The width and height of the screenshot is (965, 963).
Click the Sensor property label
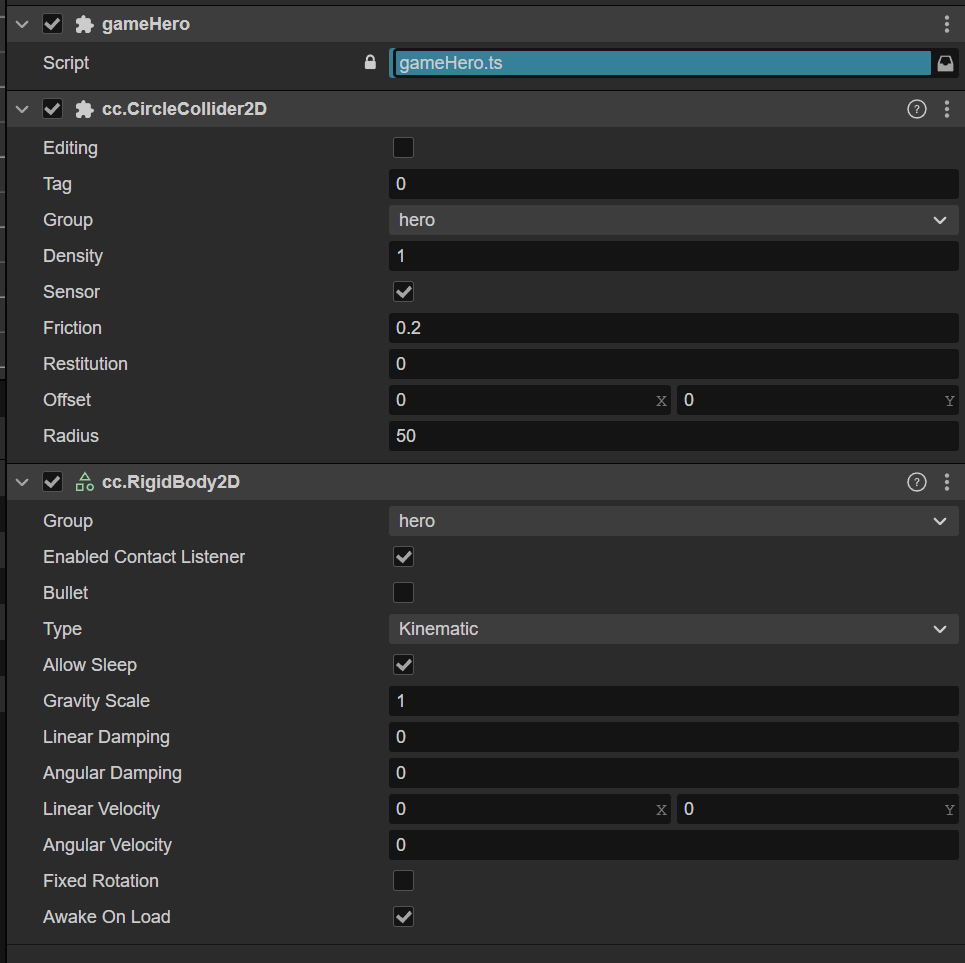click(71, 292)
